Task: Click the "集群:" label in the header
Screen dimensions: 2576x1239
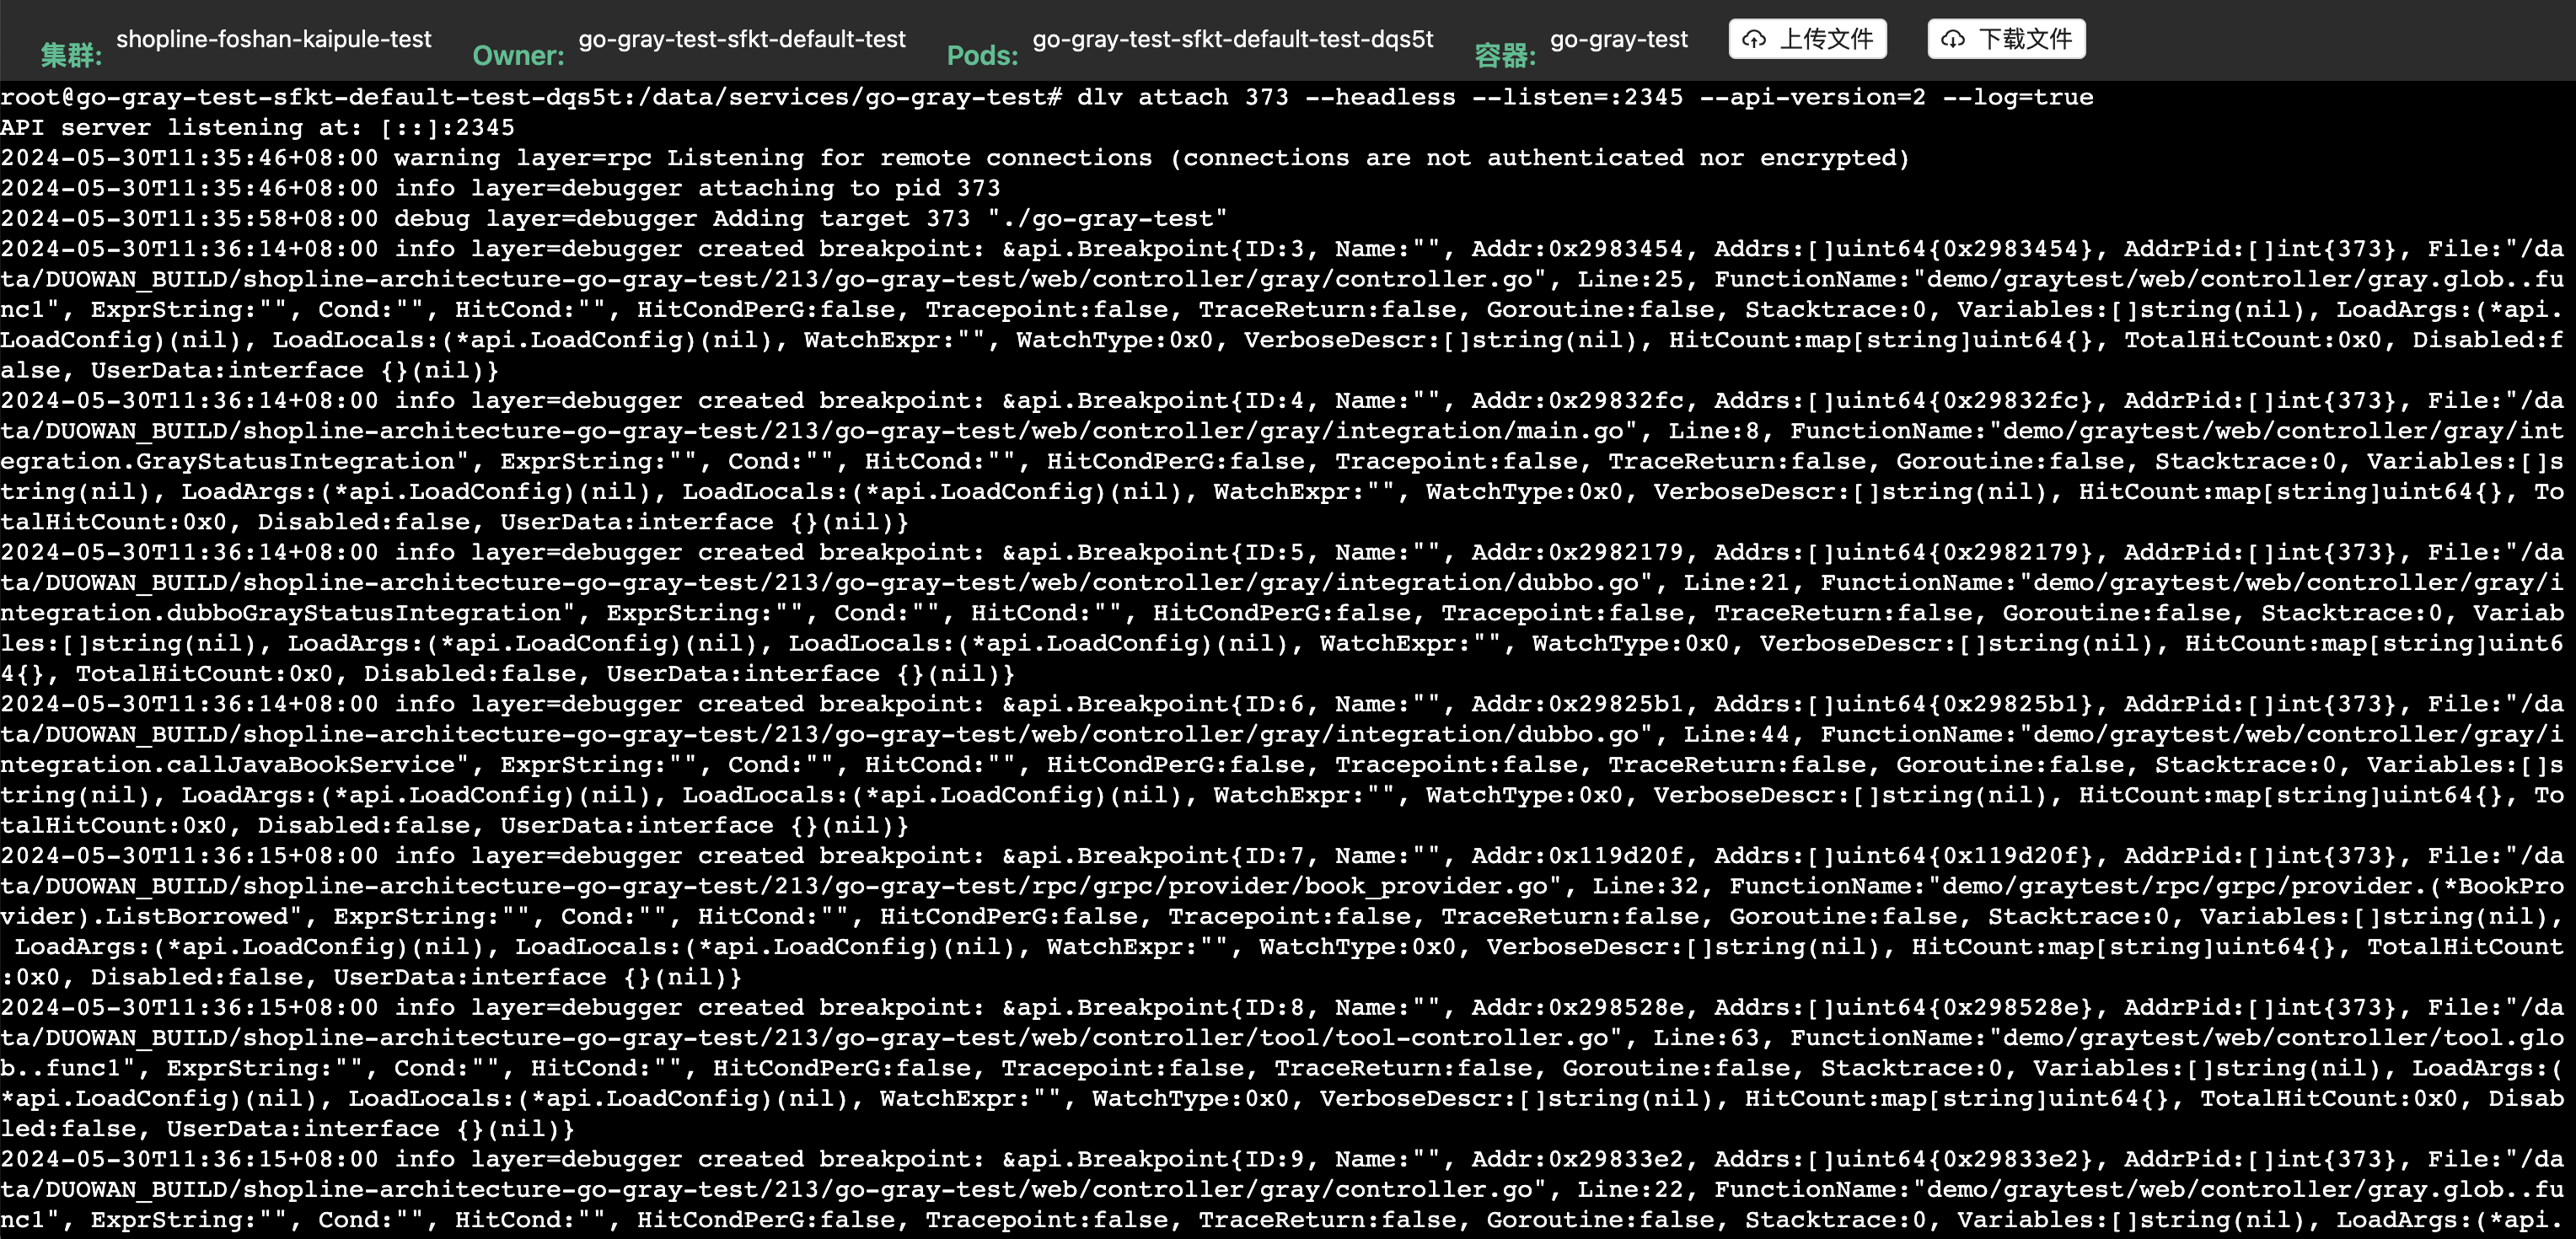Action: [71, 55]
